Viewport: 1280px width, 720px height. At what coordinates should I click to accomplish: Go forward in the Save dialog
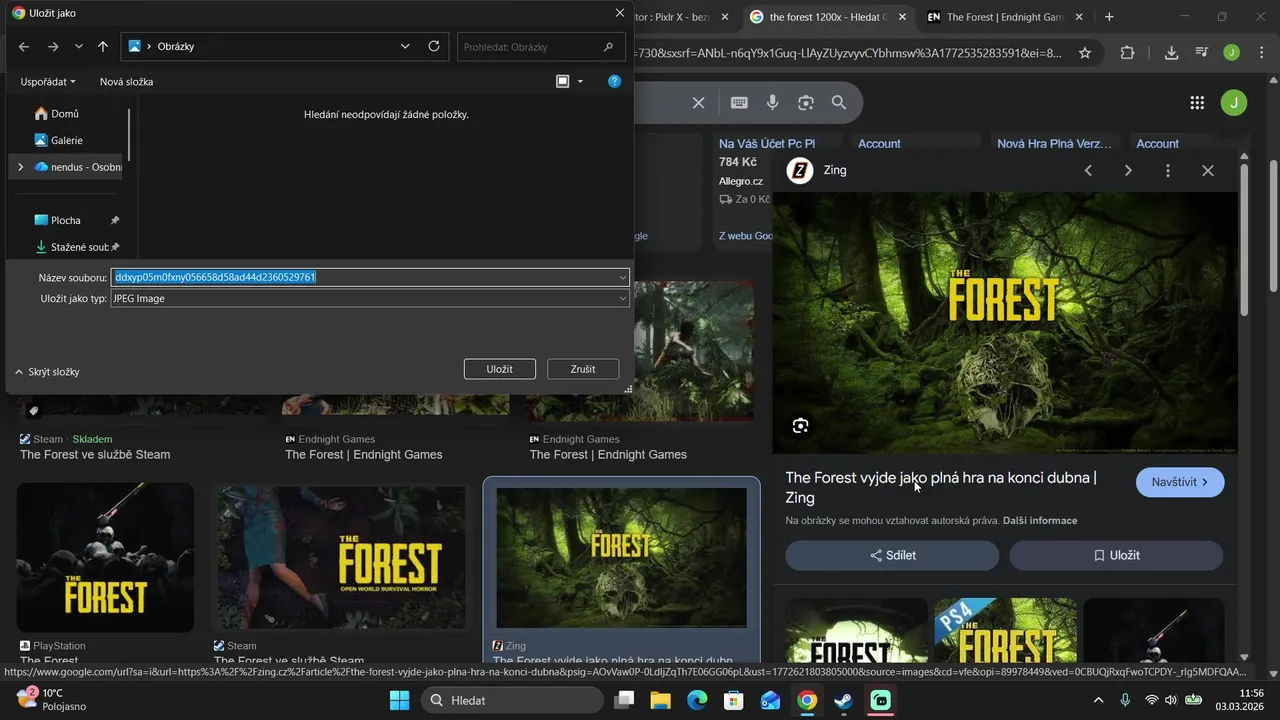point(54,47)
